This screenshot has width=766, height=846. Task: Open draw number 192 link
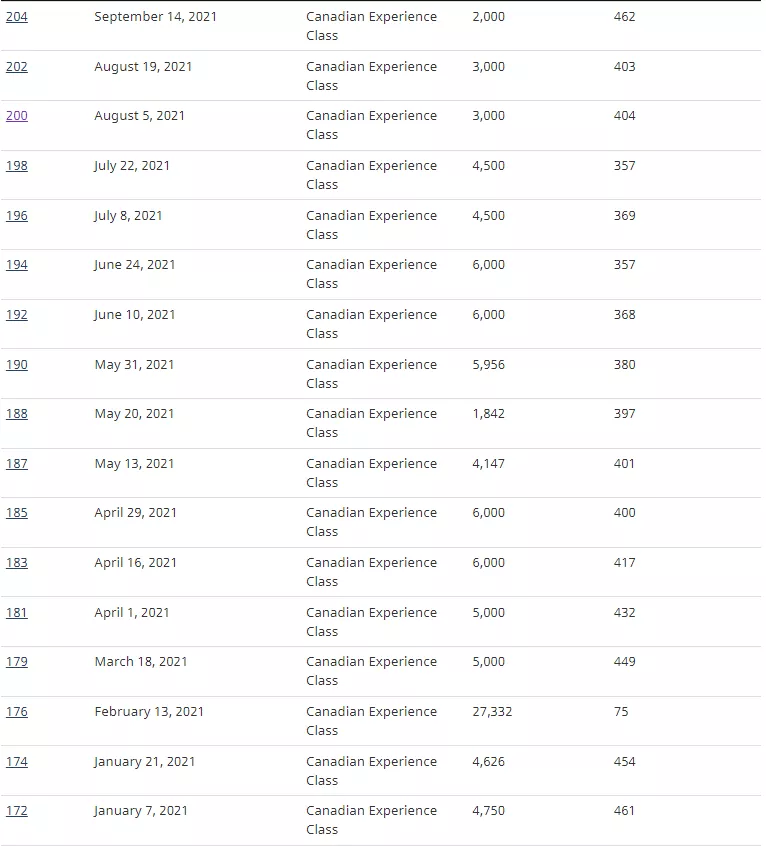(17, 315)
